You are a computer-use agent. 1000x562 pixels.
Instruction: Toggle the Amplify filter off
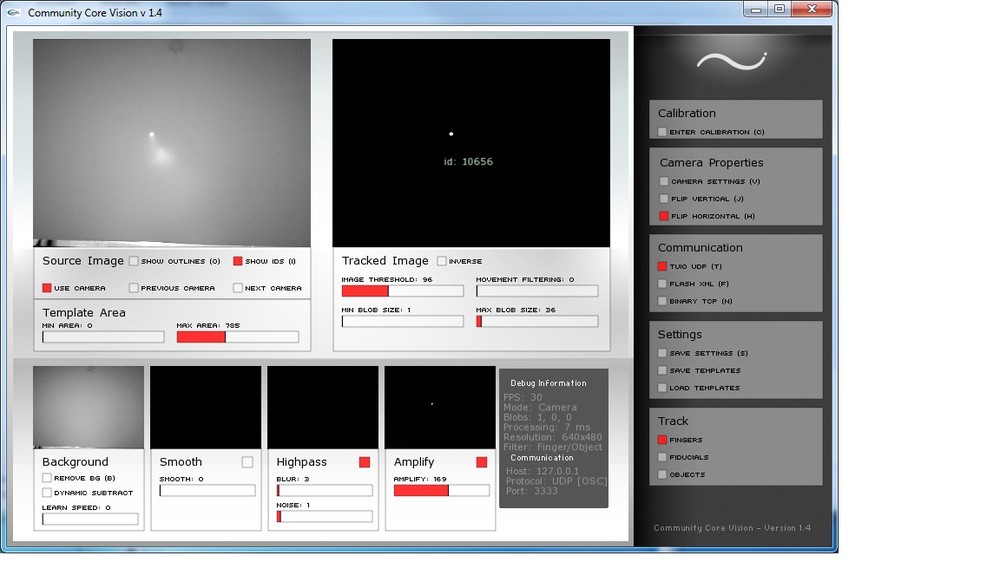pyautogui.click(x=482, y=462)
